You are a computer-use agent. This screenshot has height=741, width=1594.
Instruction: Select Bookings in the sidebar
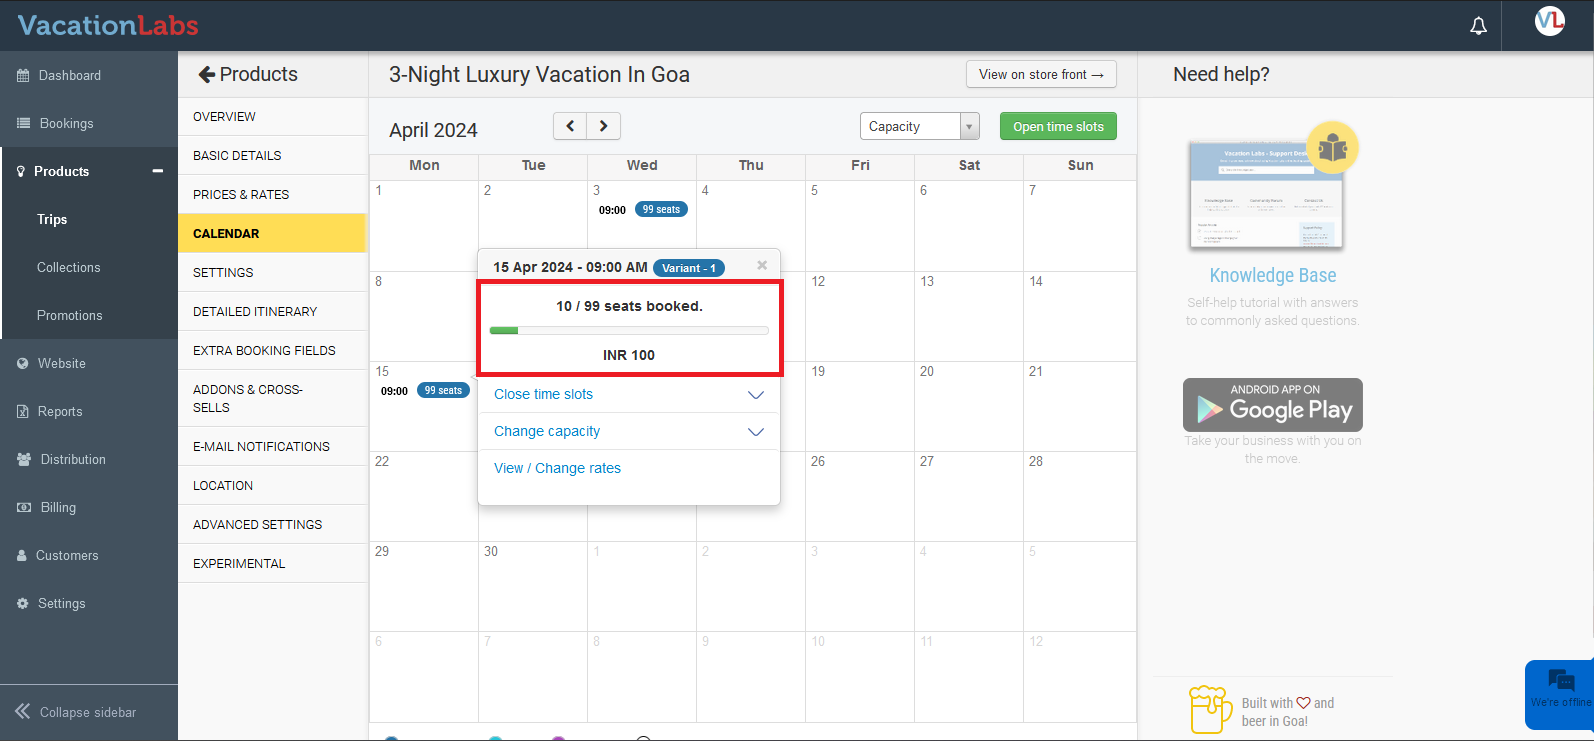tap(66, 123)
